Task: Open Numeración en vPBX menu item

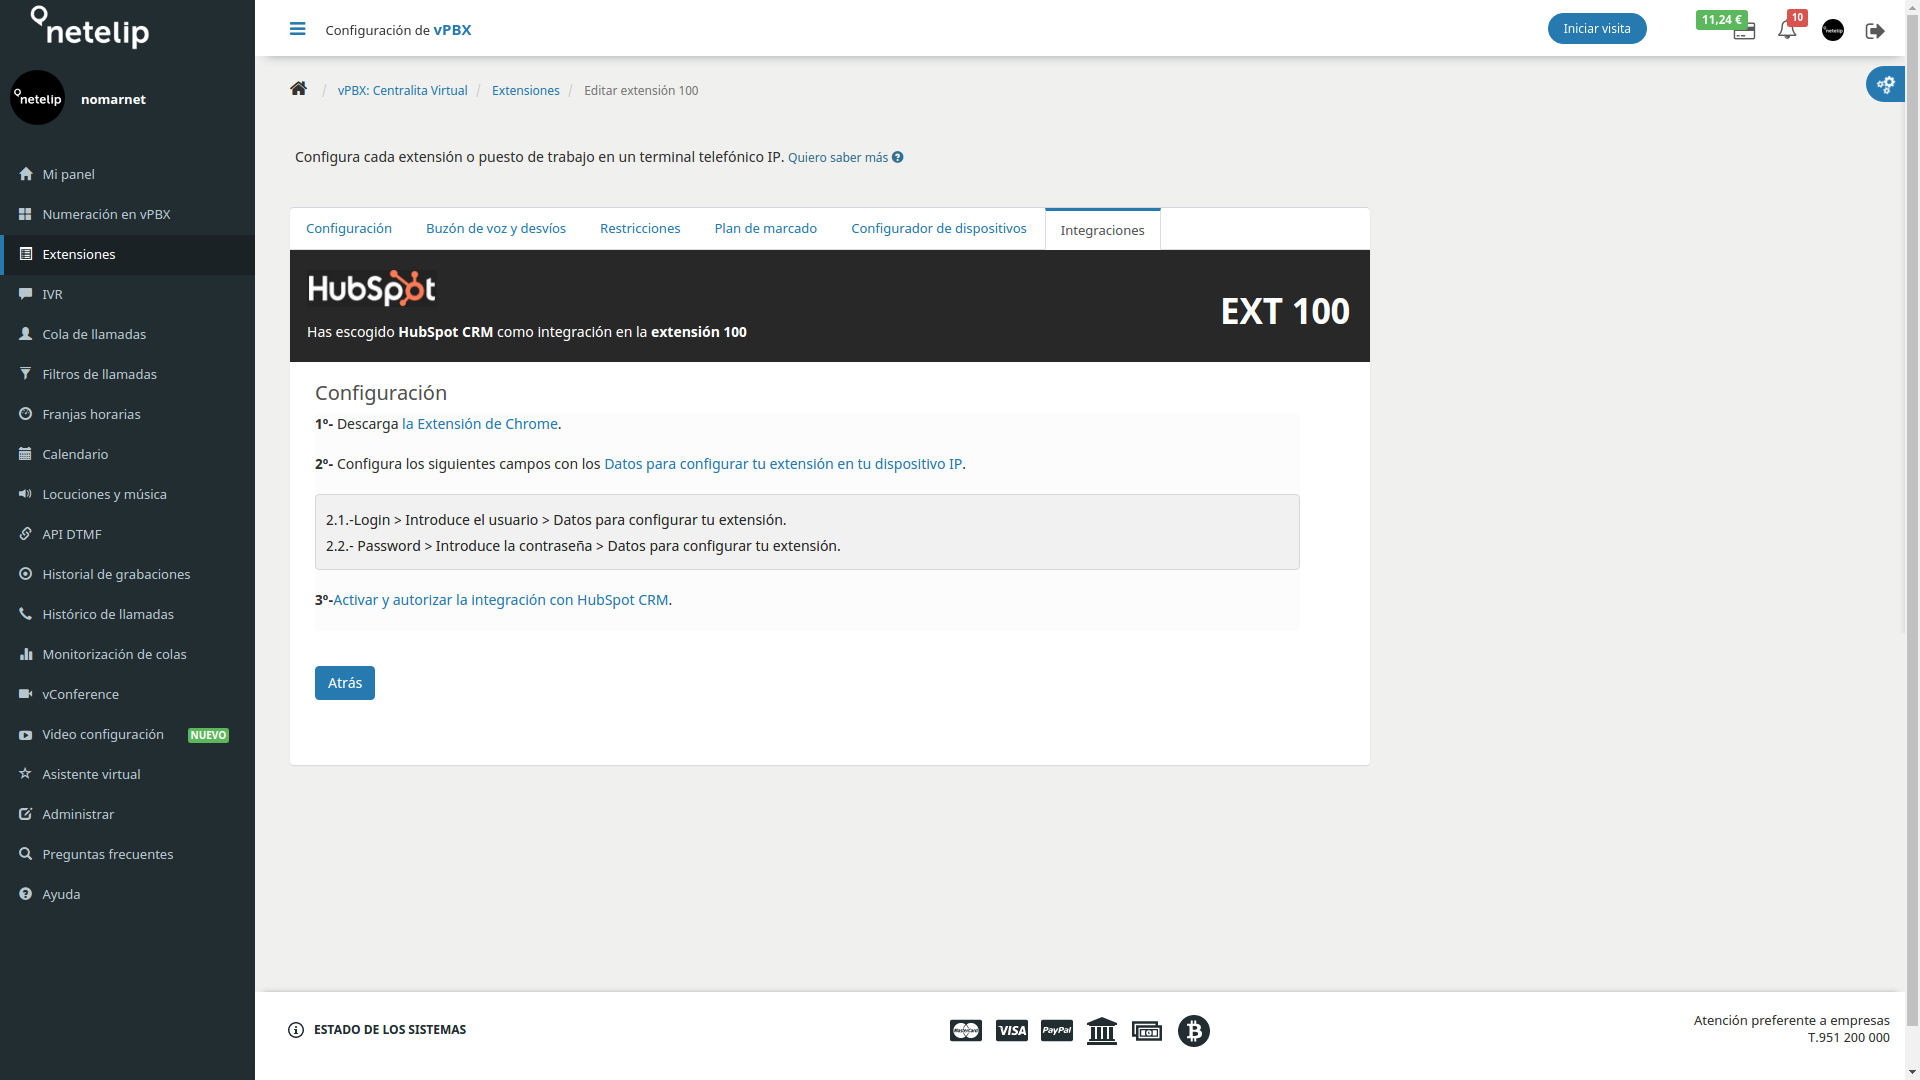Action: [128, 214]
